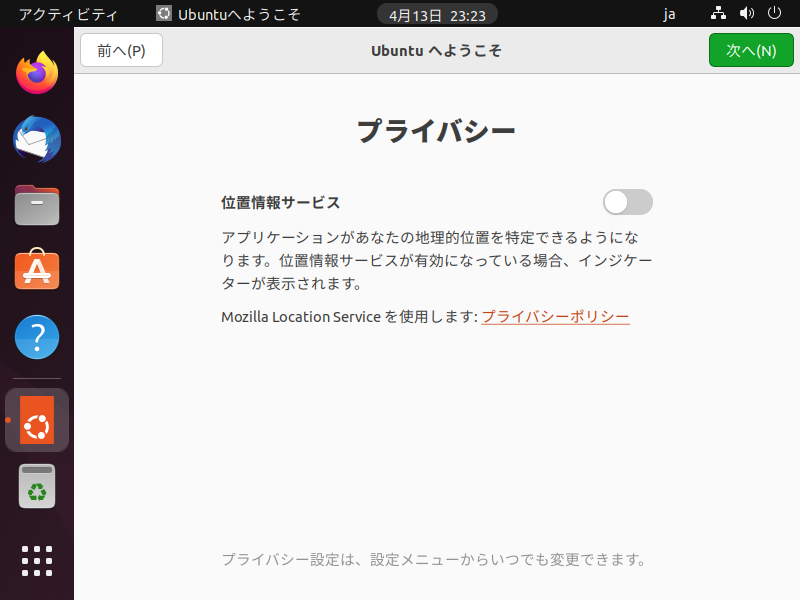Open Firefox from the dock
The image size is (800, 600).
[37, 73]
